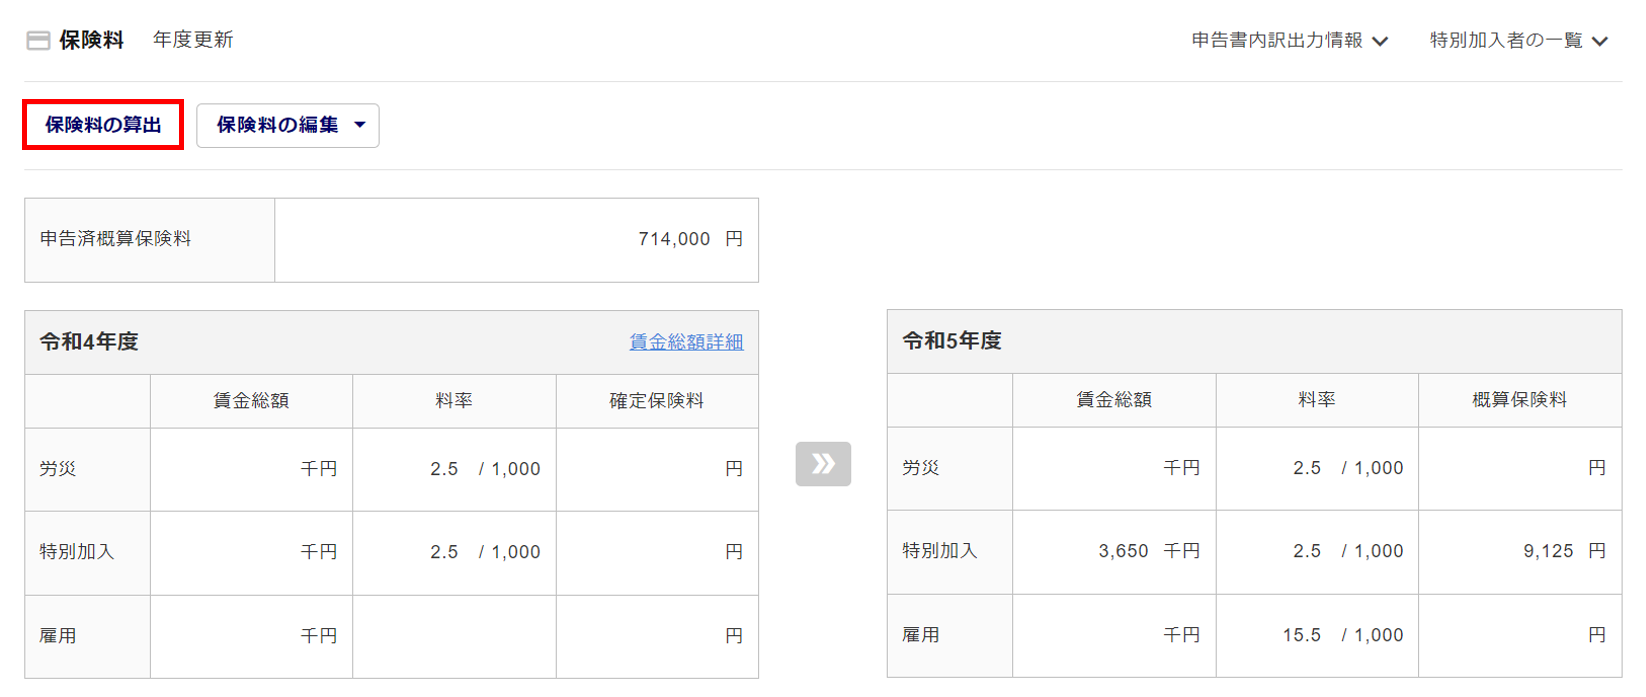
Task: Click 令和5年度 雇用 概算保険料 cell
Action: 1520,635
